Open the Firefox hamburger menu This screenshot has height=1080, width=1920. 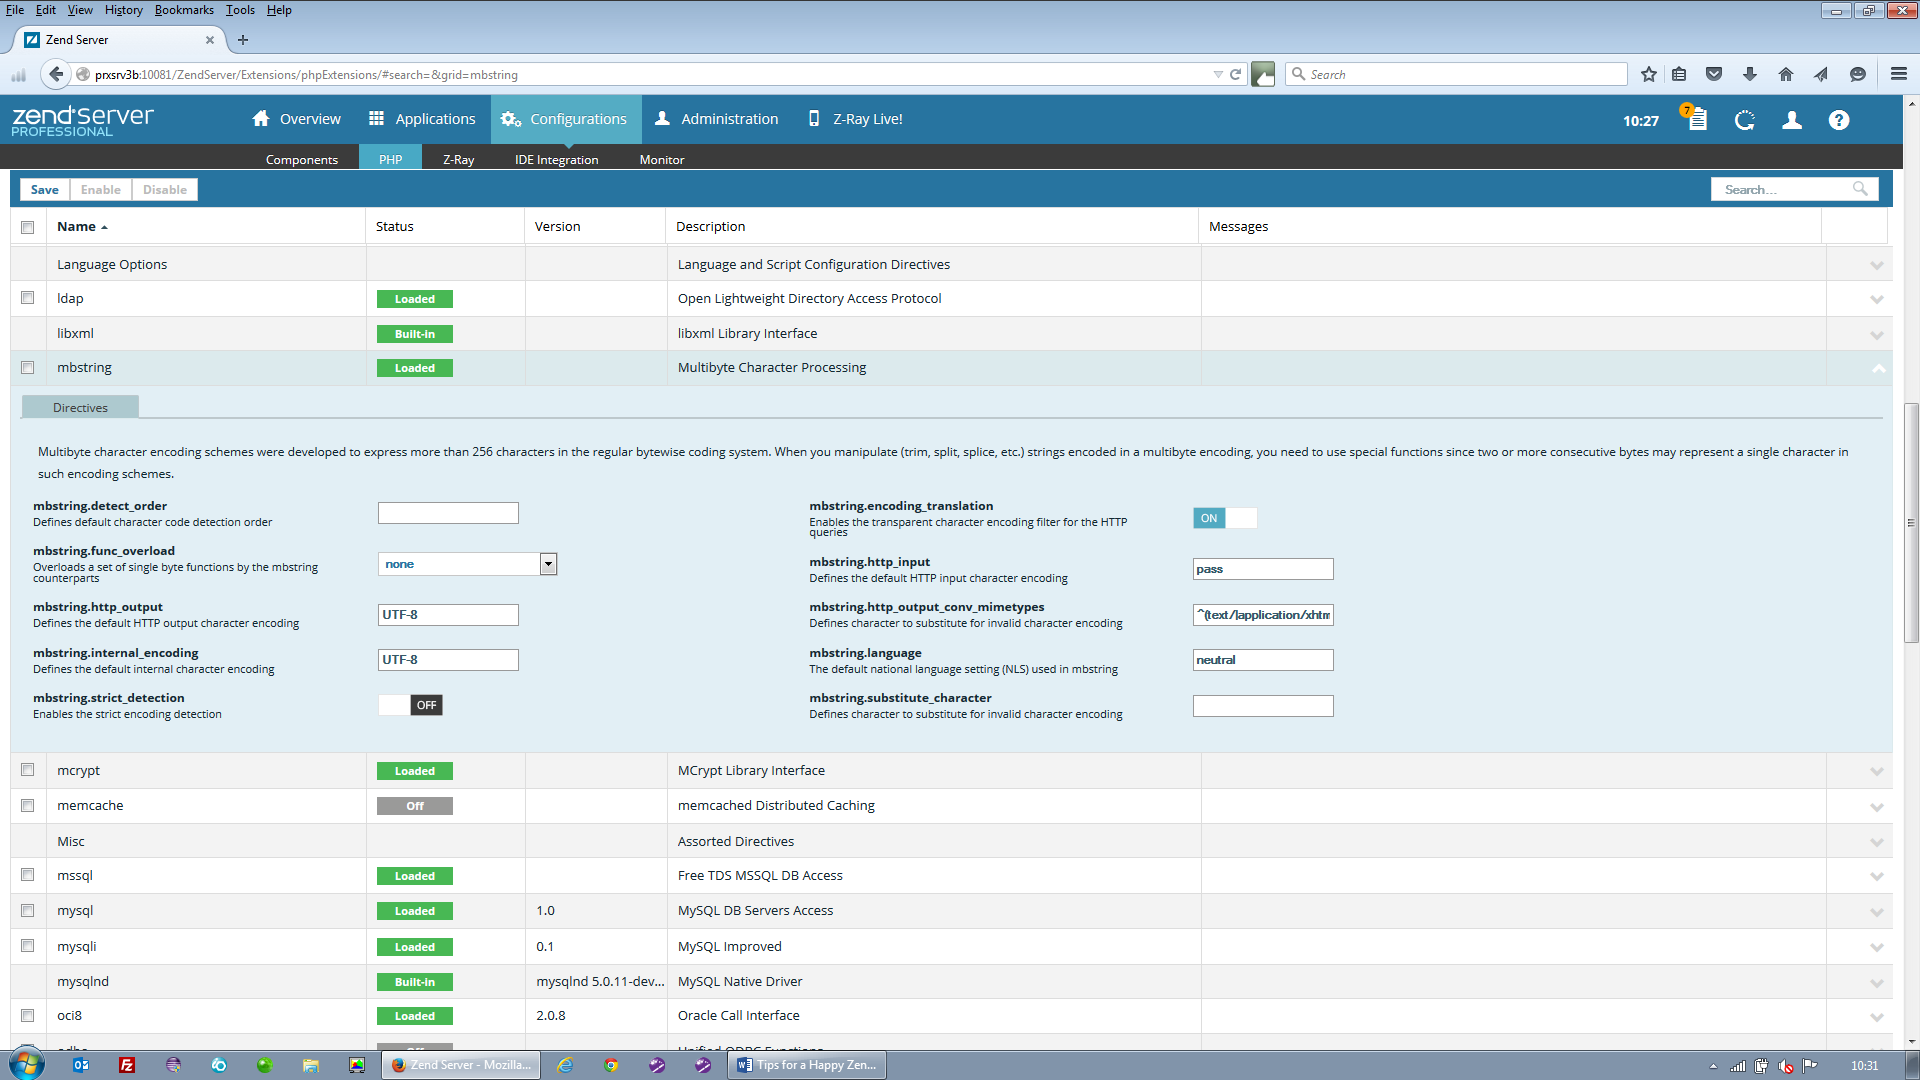(x=1899, y=74)
